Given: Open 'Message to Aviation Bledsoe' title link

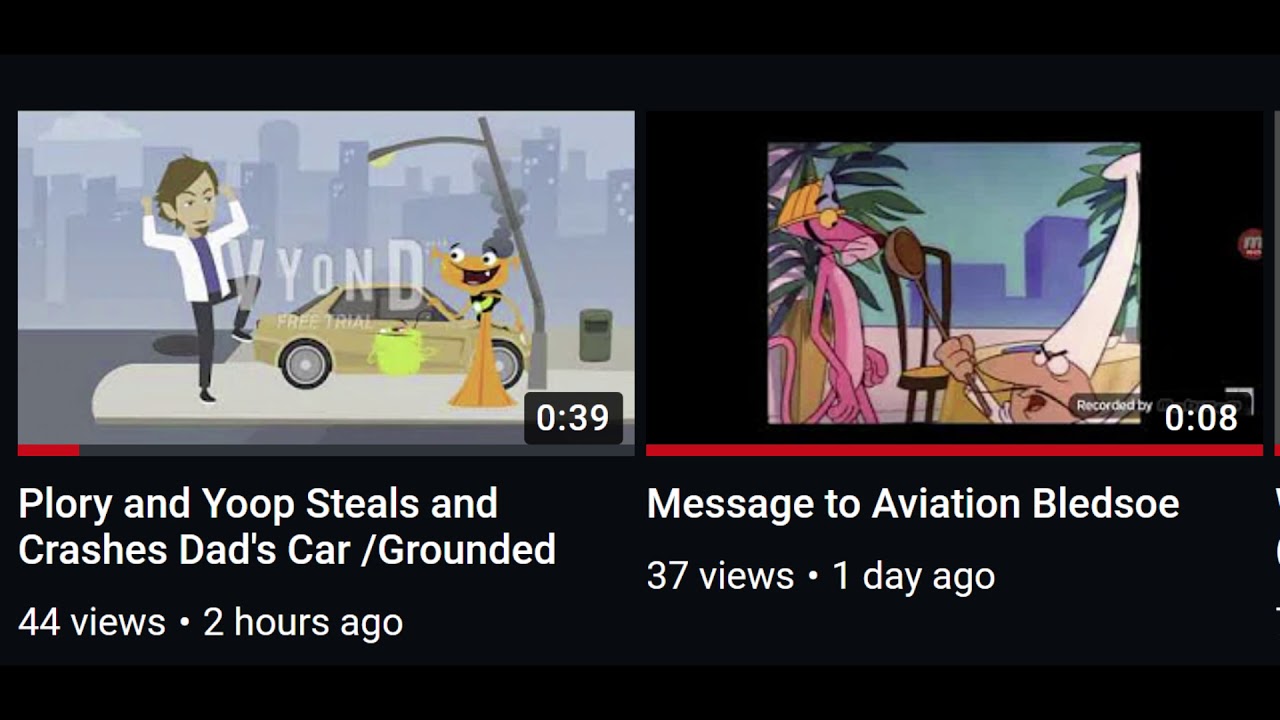Looking at the screenshot, I should 913,503.
